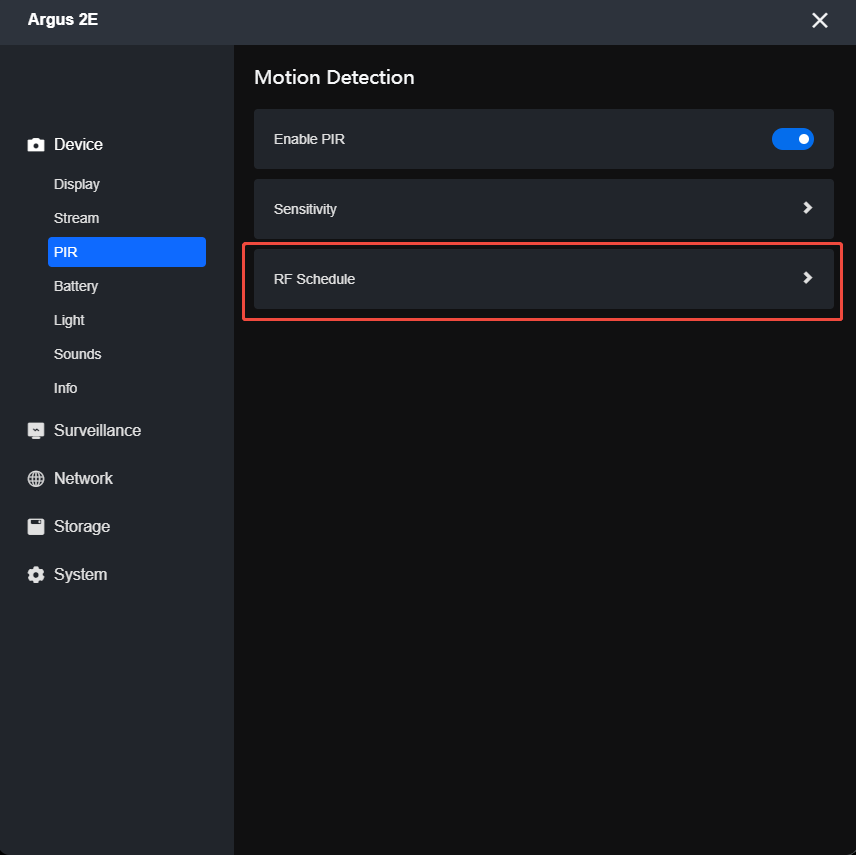Image resolution: width=856 pixels, height=855 pixels.
Task: Go to the Battery settings
Action: point(76,287)
